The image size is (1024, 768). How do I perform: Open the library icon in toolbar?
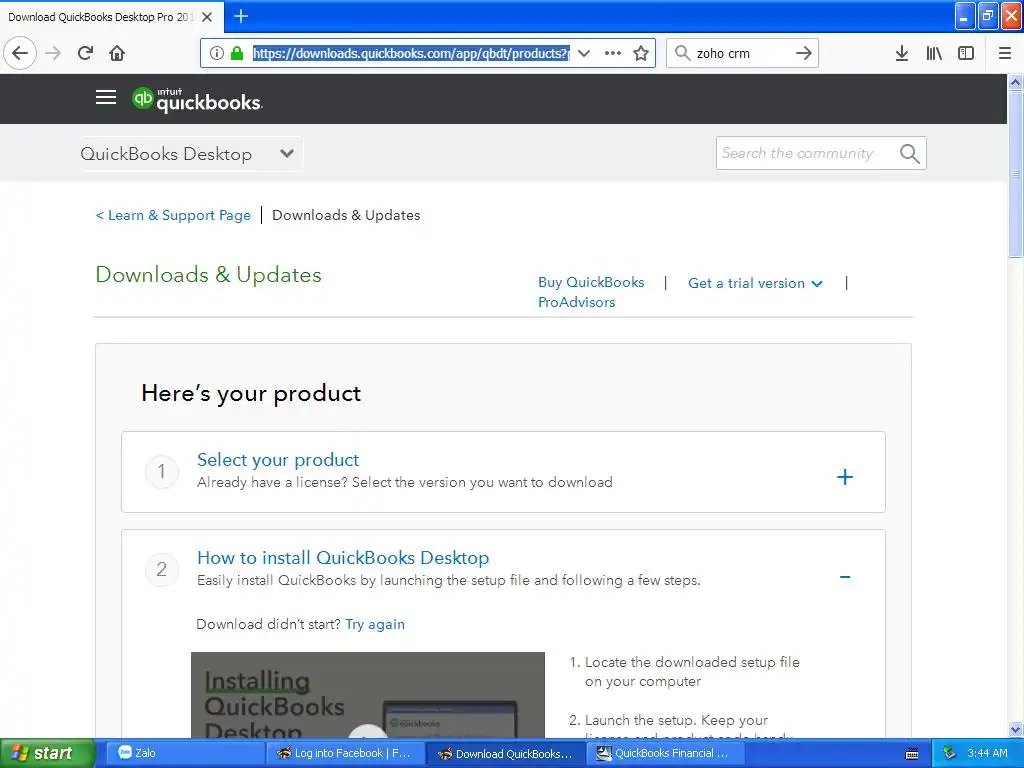tap(934, 53)
